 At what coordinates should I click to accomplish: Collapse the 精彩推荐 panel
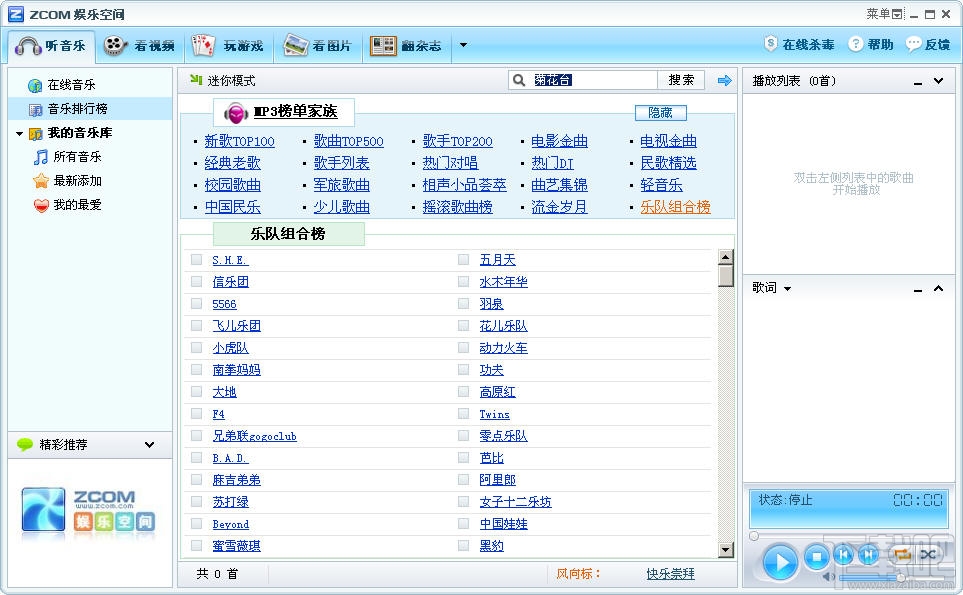pyautogui.click(x=149, y=445)
